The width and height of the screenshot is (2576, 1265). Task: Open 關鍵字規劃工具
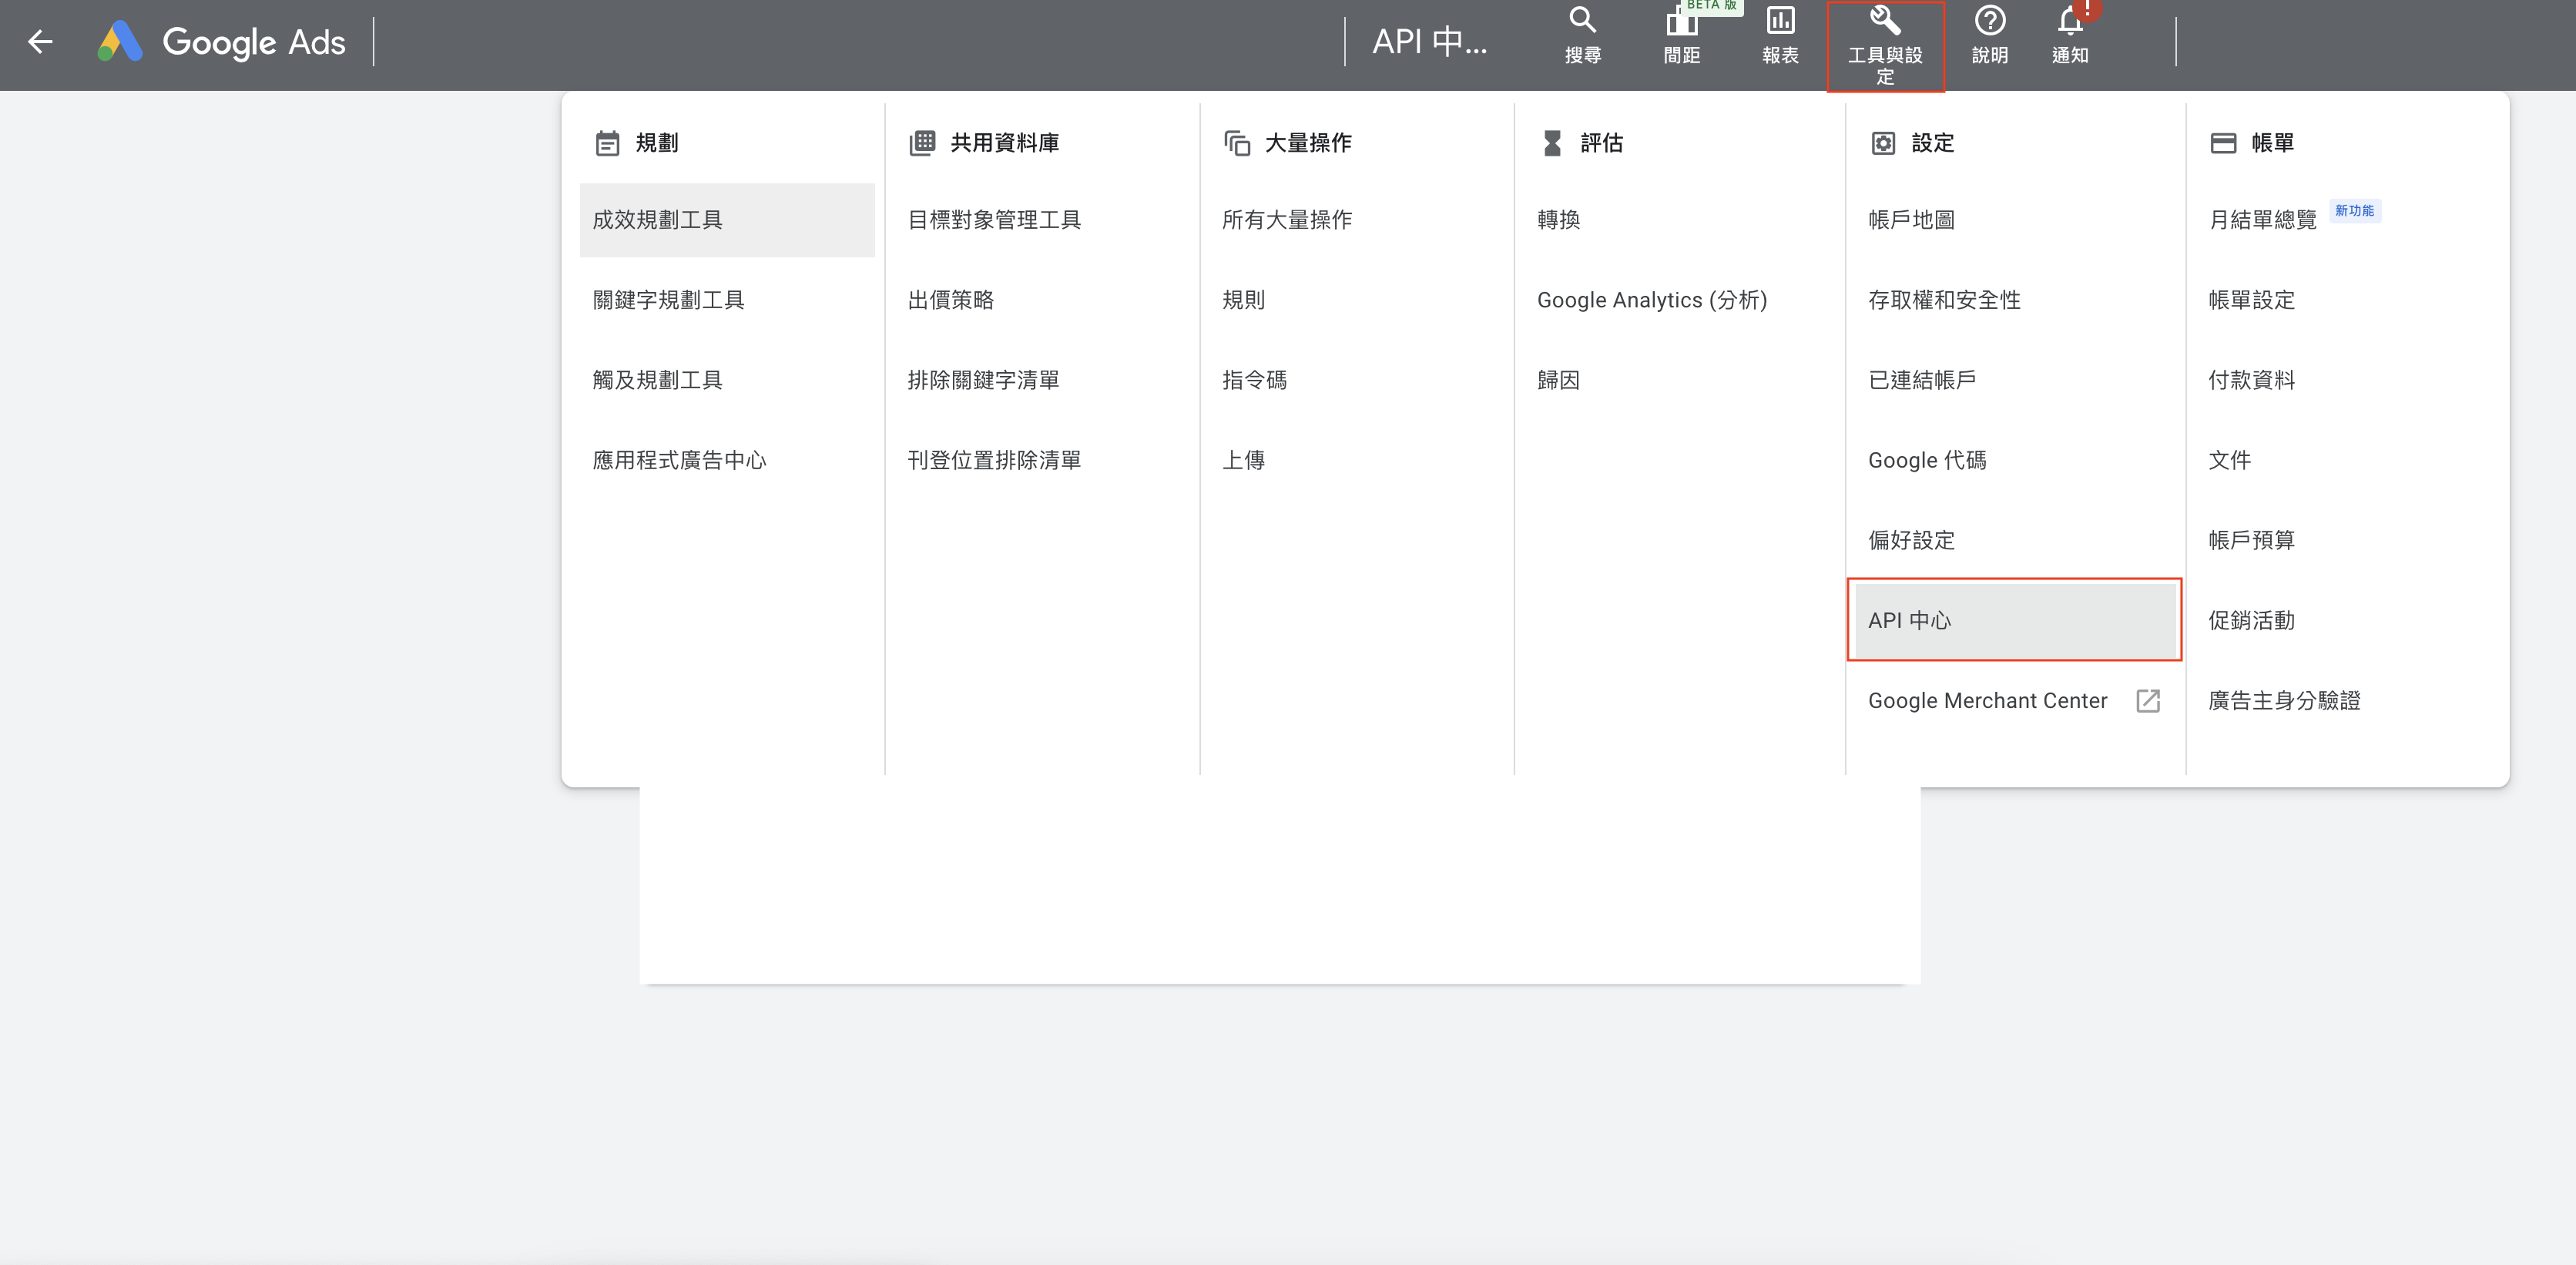[668, 300]
